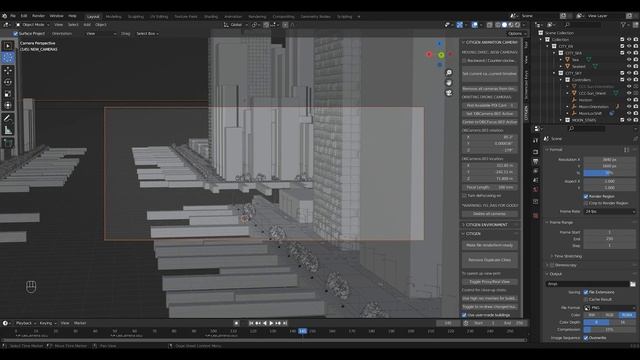Click Remove Duplicate Cities button
The image size is (640, 360).
click(490, 260)
